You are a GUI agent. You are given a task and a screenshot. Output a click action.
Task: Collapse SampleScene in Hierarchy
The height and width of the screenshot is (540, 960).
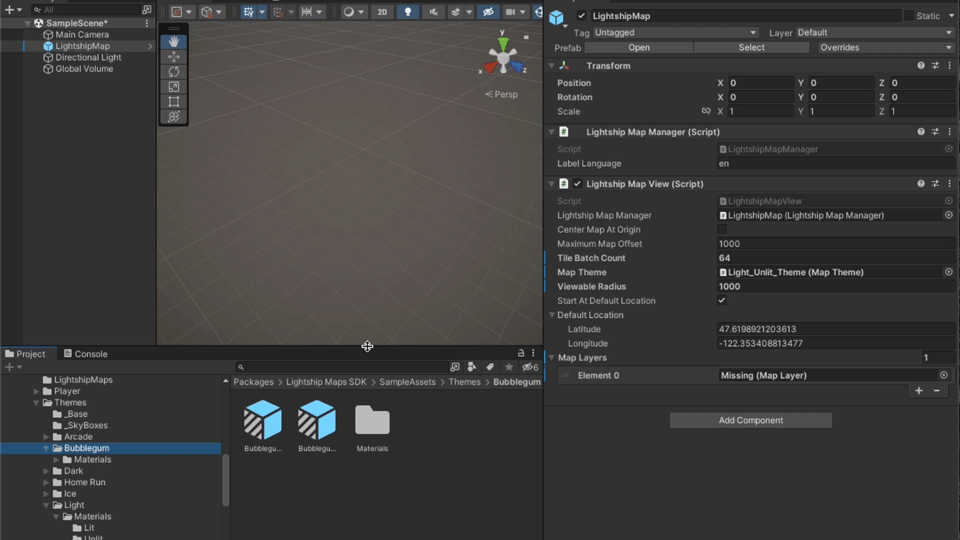(27, 23)
